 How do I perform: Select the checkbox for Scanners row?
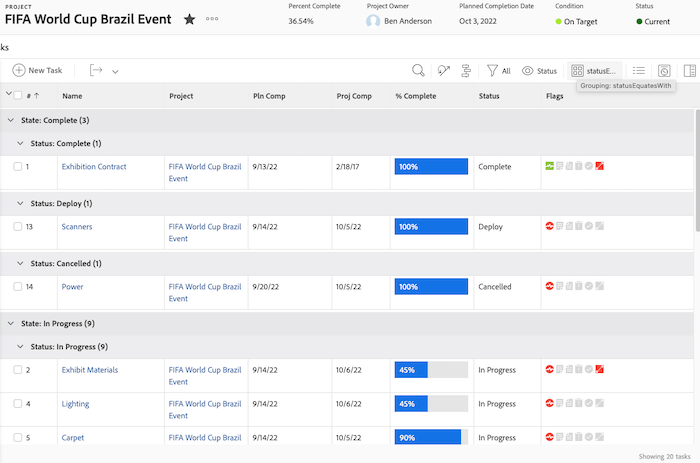point(18,227)
